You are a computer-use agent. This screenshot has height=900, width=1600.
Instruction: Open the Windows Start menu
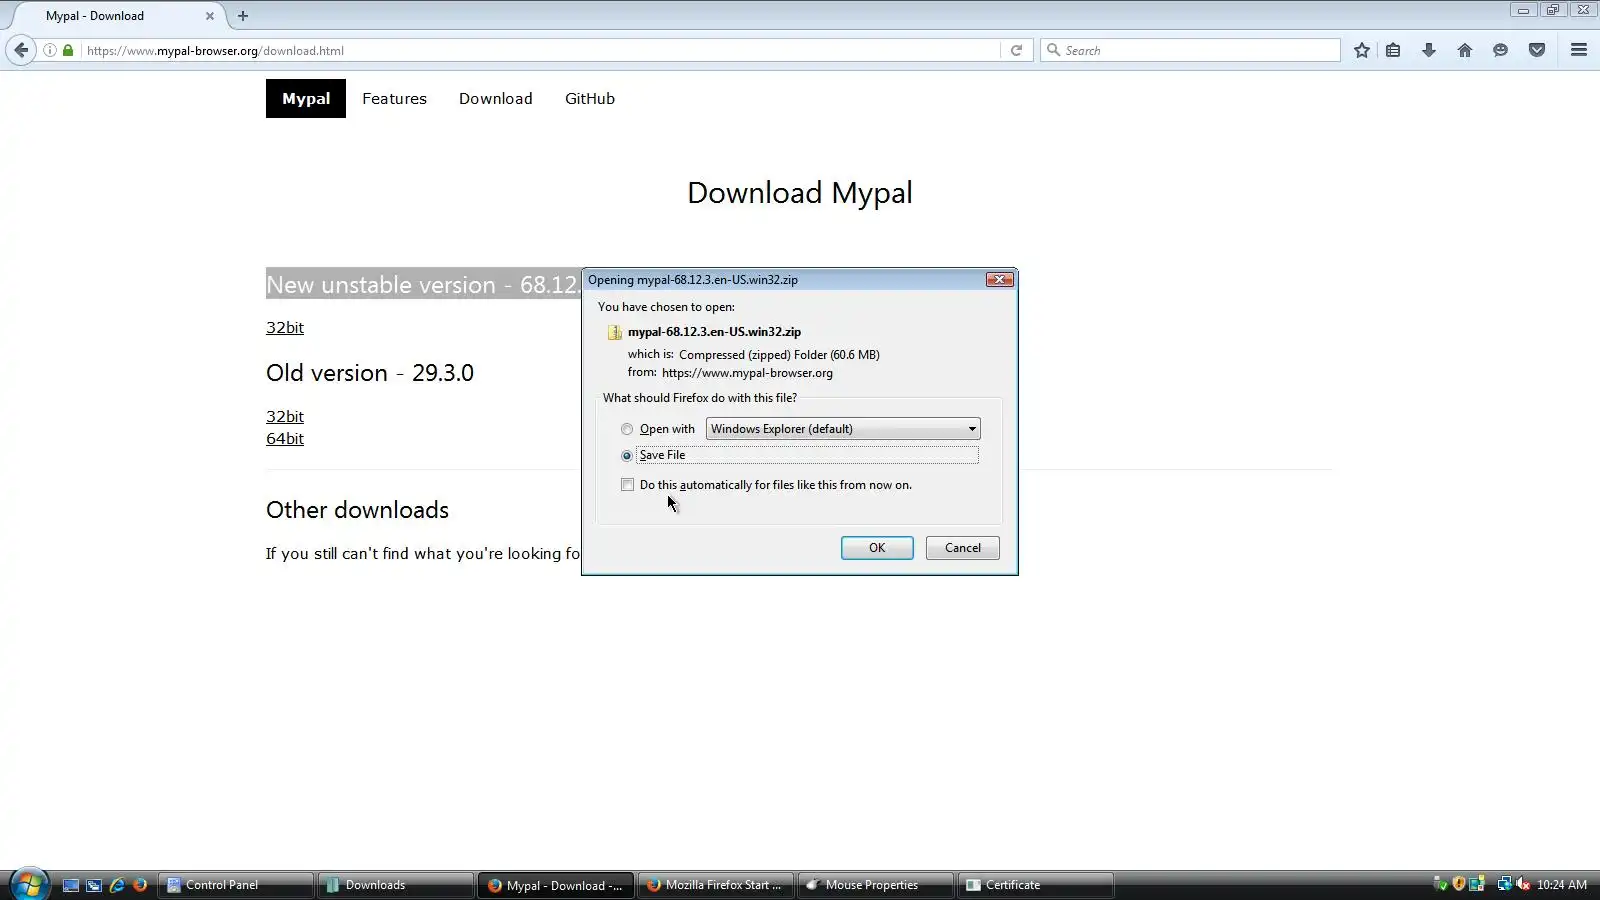pyautogui.click(x=29, y=884)
